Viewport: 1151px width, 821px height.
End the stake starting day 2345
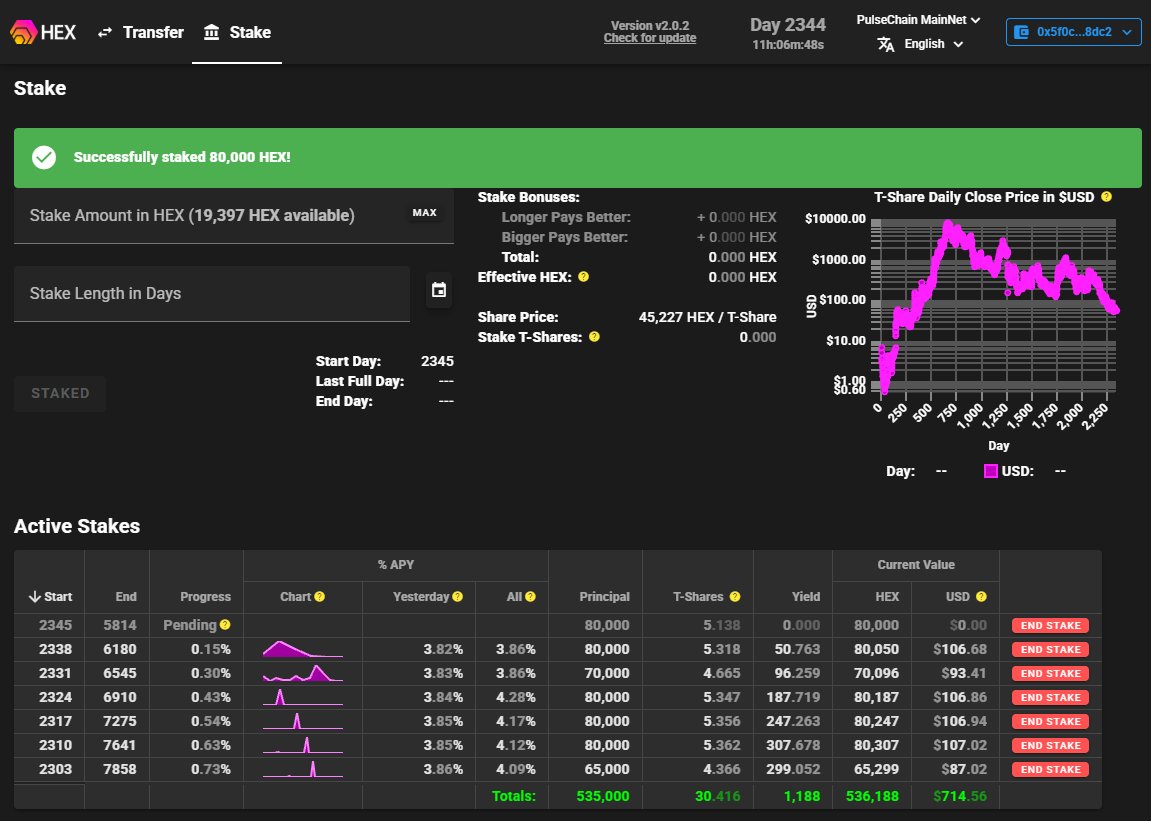[x=1050, y=626]
